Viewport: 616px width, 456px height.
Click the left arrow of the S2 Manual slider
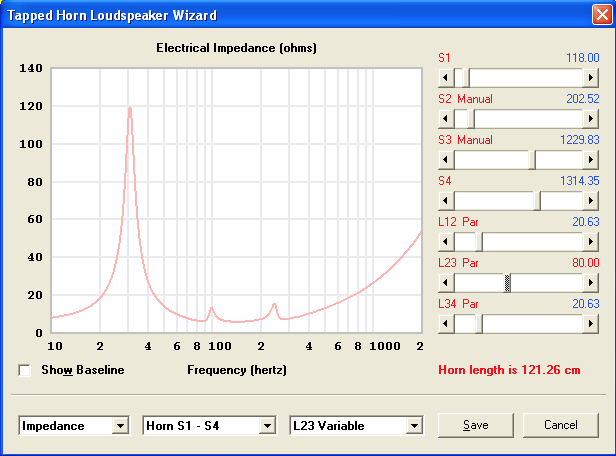(446, 119)
